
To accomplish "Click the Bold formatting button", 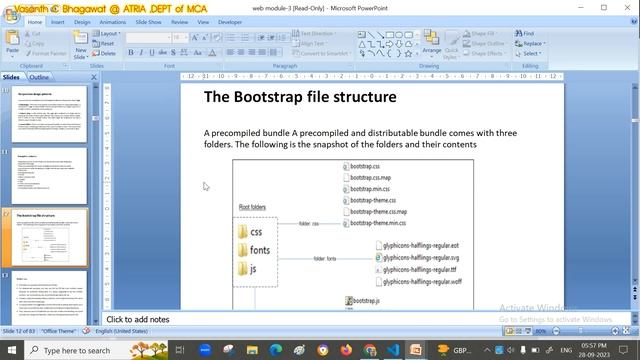I will [131, 52].
